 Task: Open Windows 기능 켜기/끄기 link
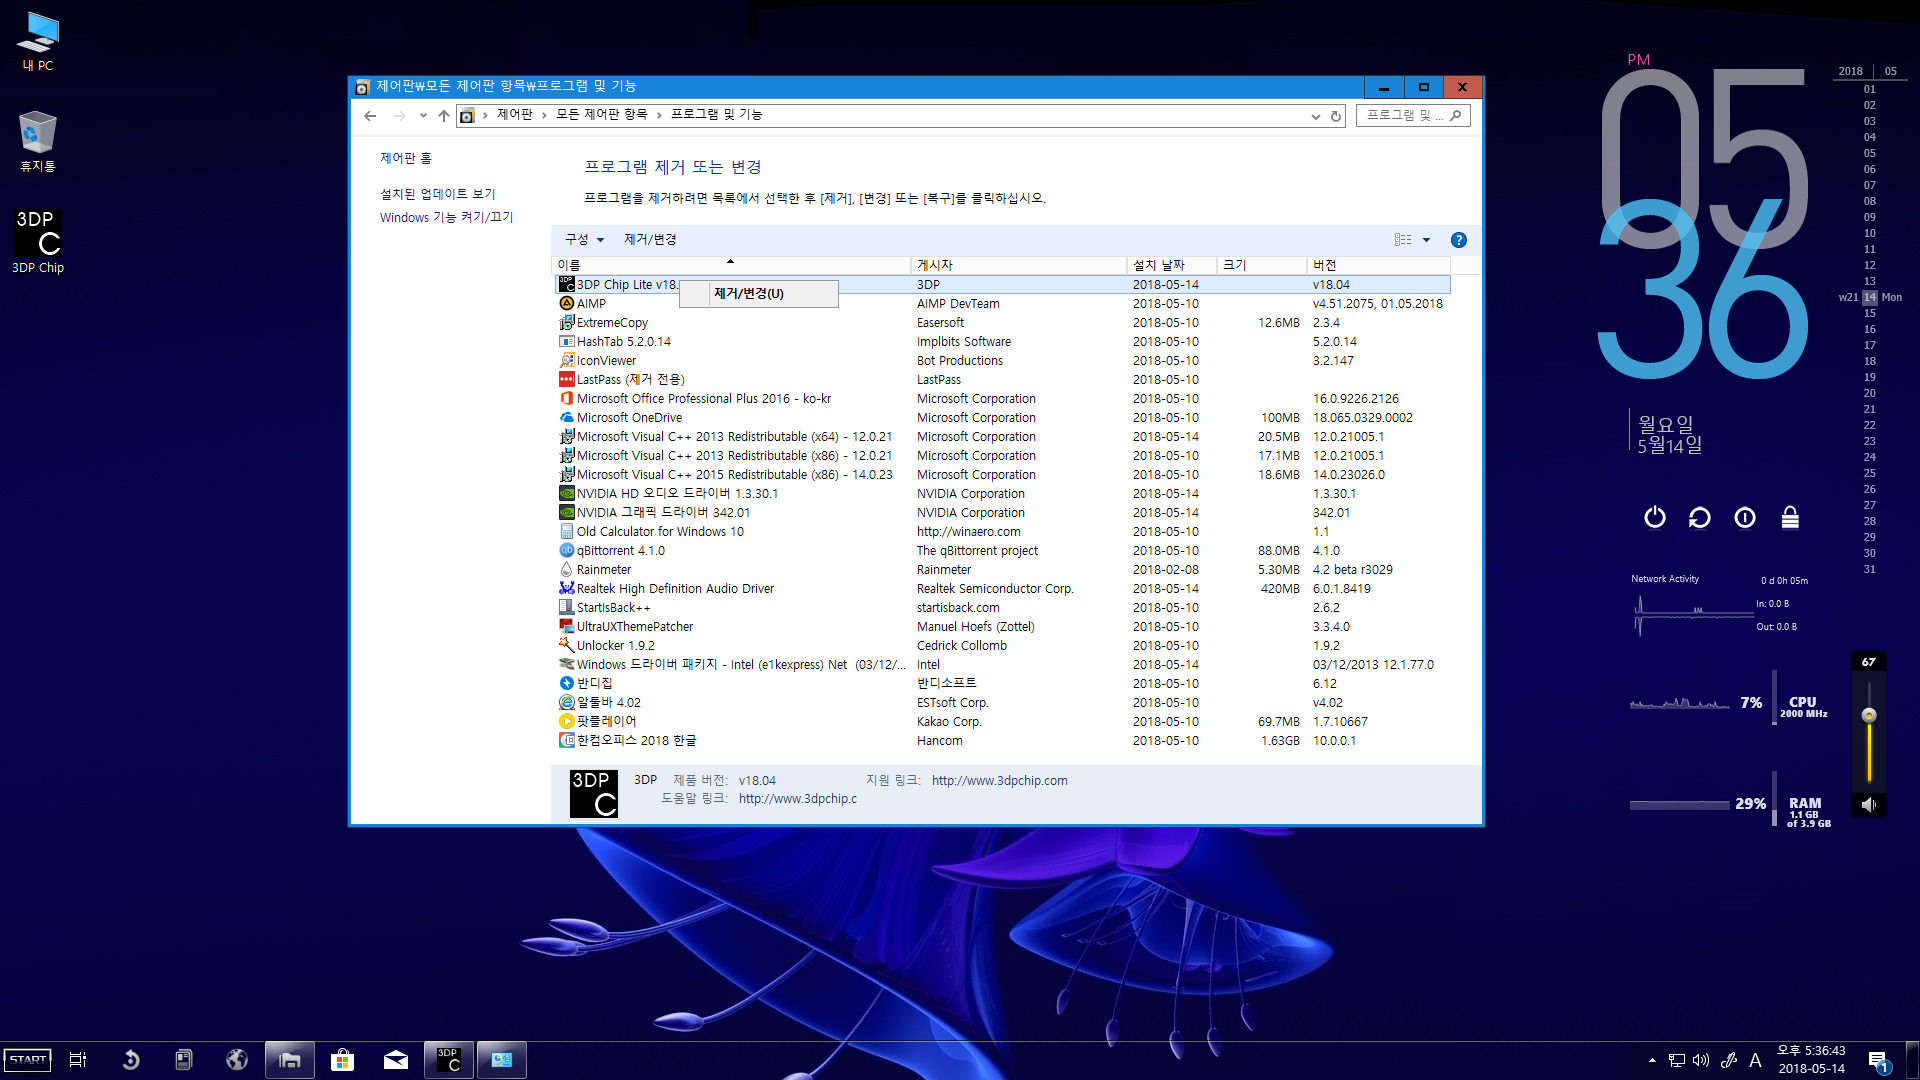pos(446,218)
